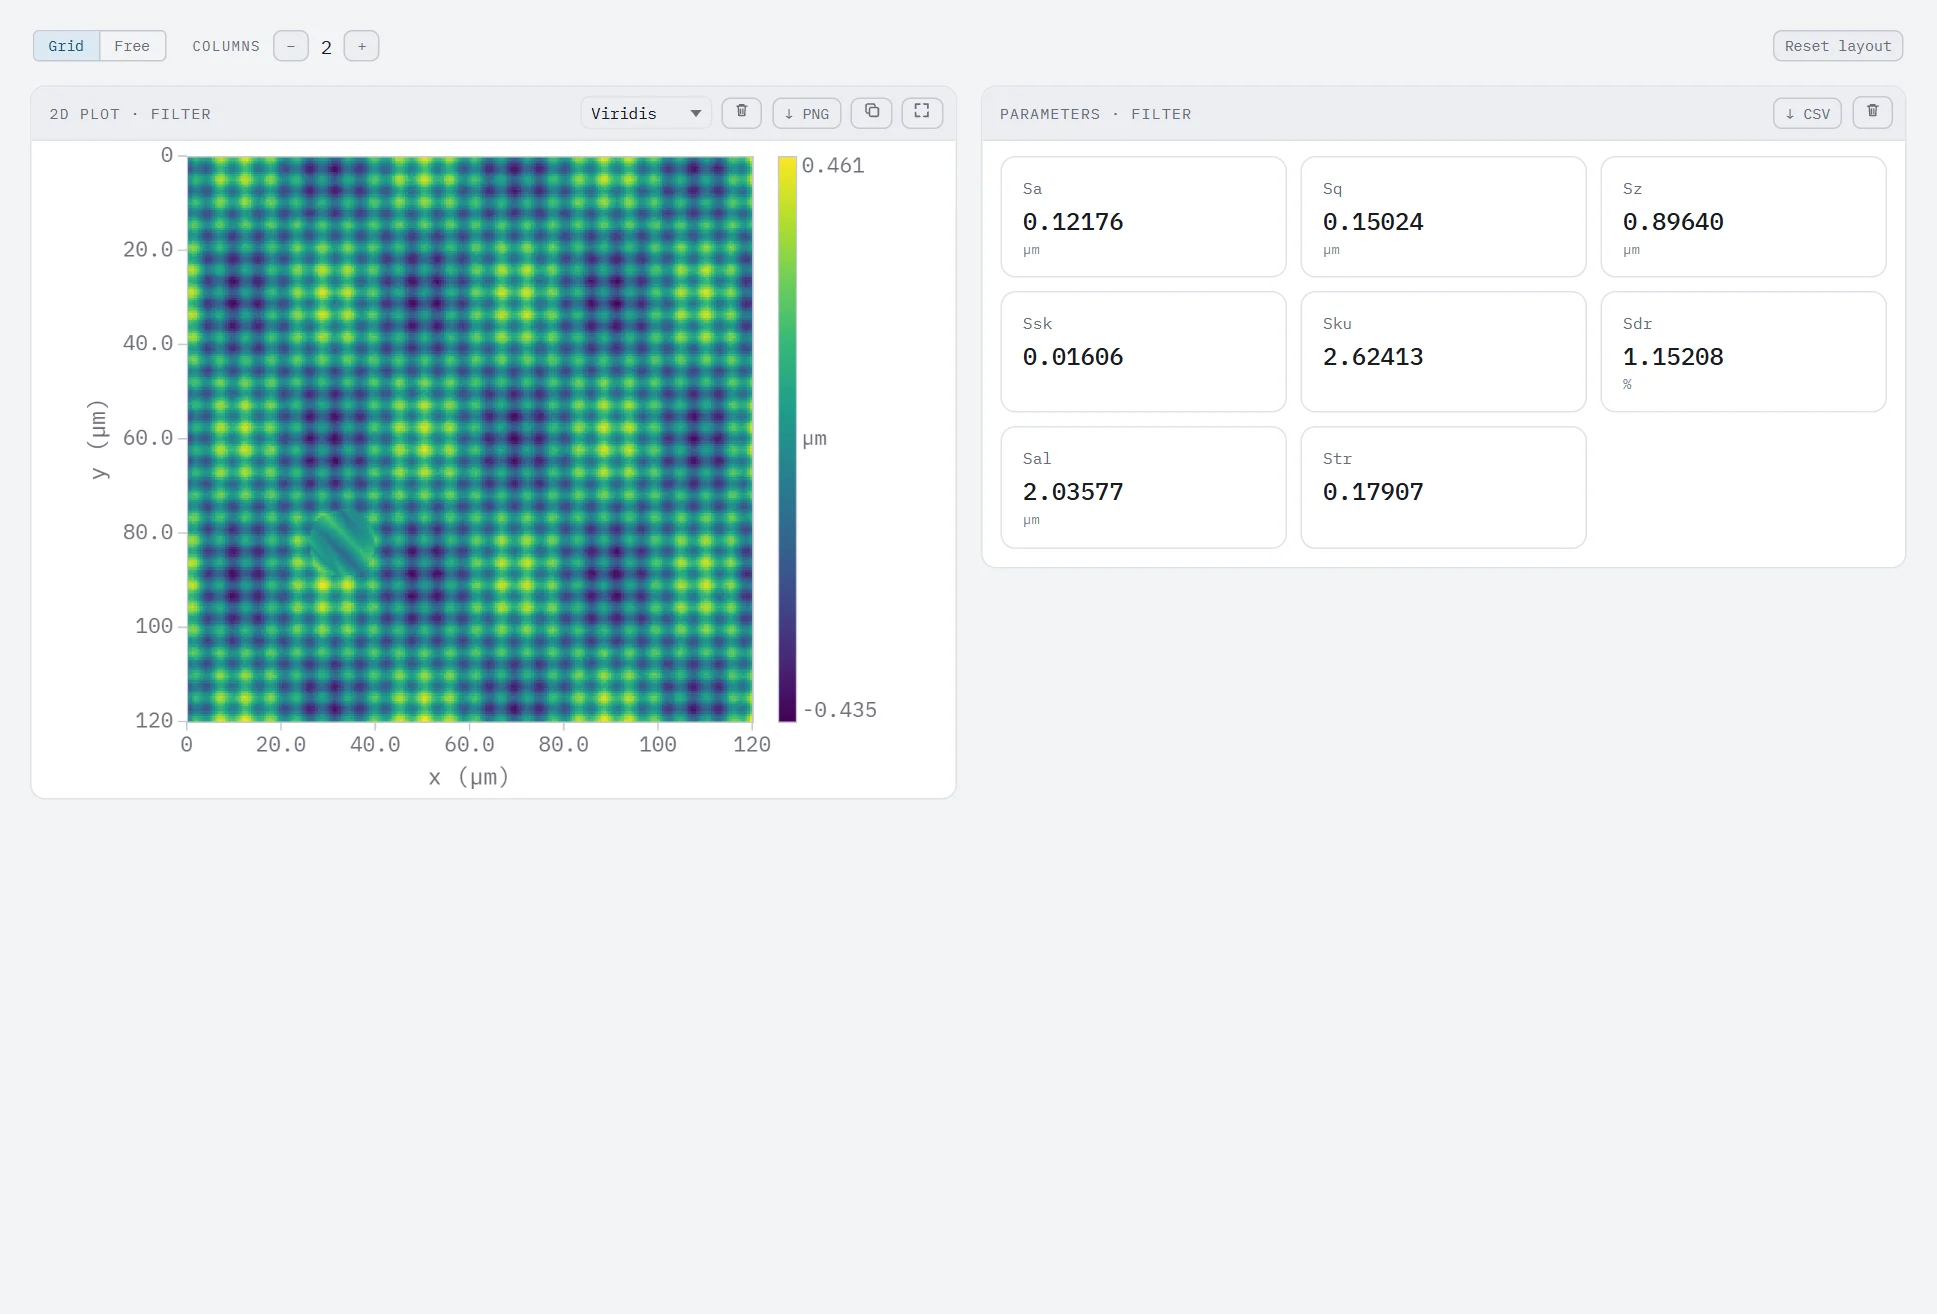The image size is (1937, 1314).
Task: Click the Viridis color scale bar
Action: tap(787, 438)
